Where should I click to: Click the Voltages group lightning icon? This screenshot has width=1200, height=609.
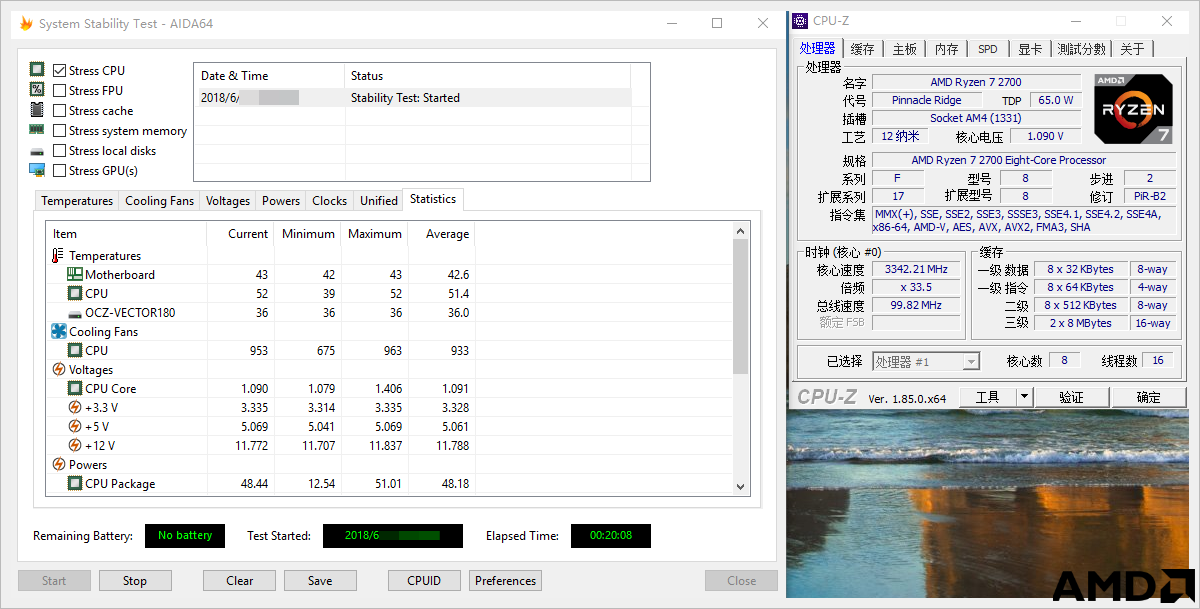tap(58, 369)
